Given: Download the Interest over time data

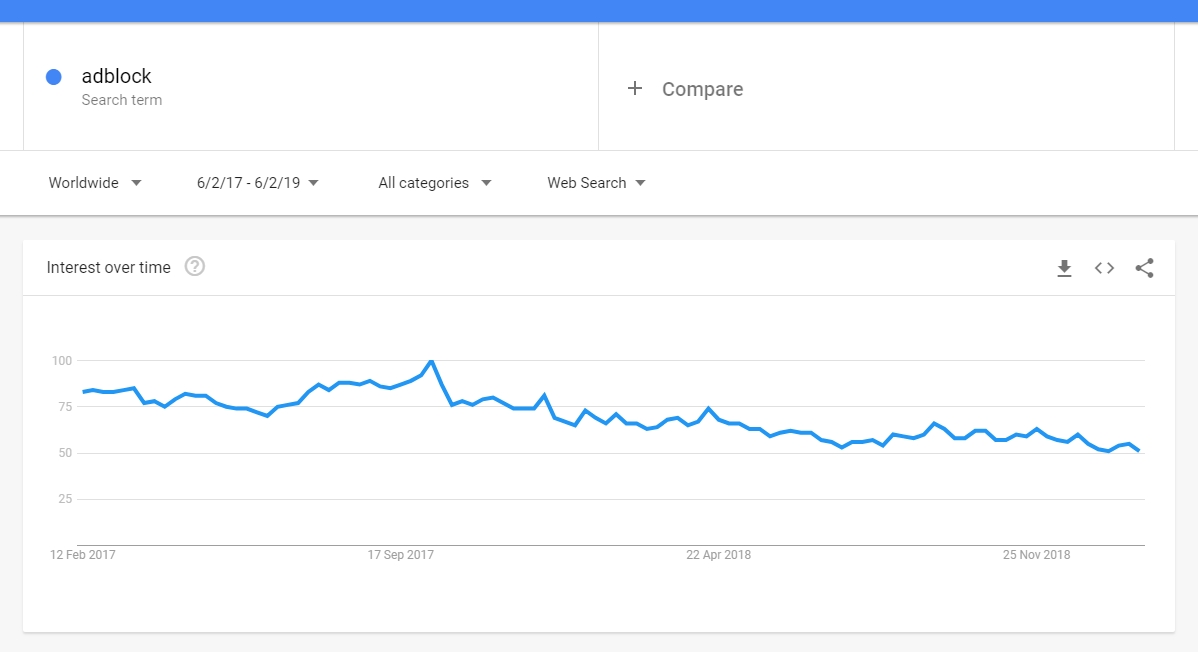Looking at the screenshot, I should (1064, 268).
